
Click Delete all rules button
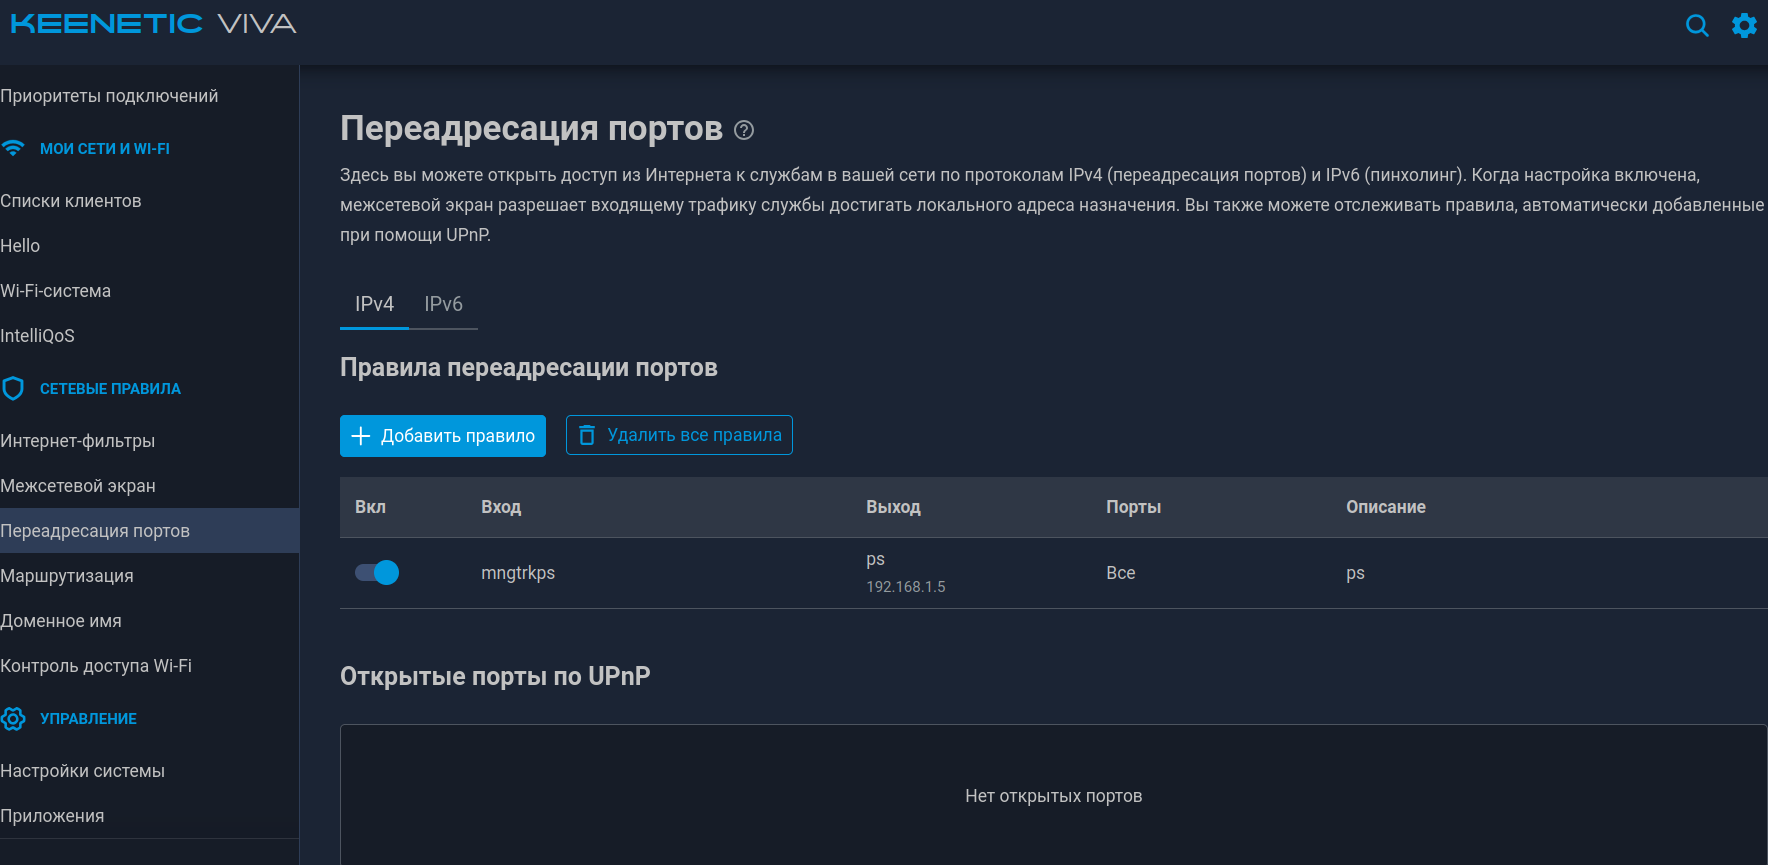[679, 436]
